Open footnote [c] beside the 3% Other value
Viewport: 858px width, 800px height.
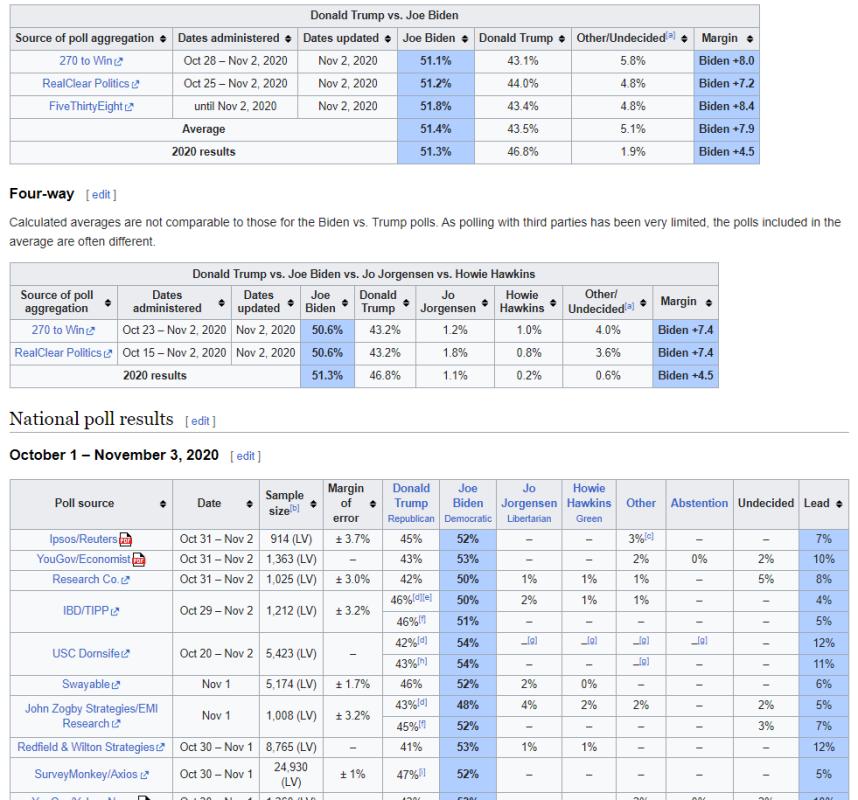coord(649,536)
